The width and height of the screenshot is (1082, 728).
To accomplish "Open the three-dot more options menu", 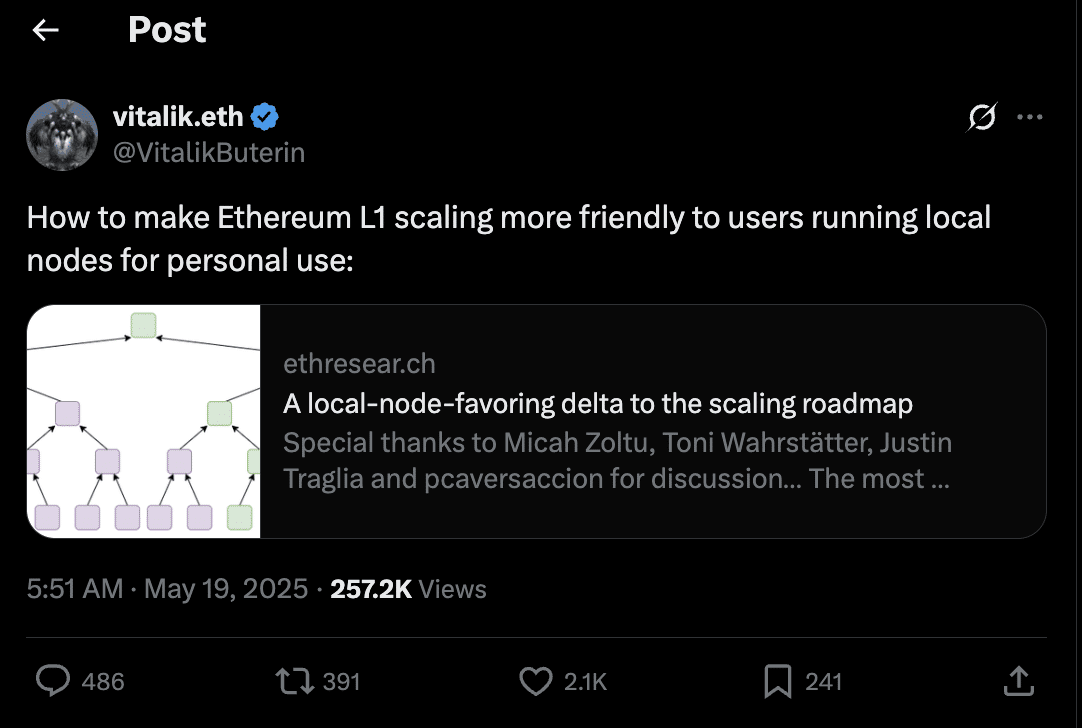I will point(1030,117).
